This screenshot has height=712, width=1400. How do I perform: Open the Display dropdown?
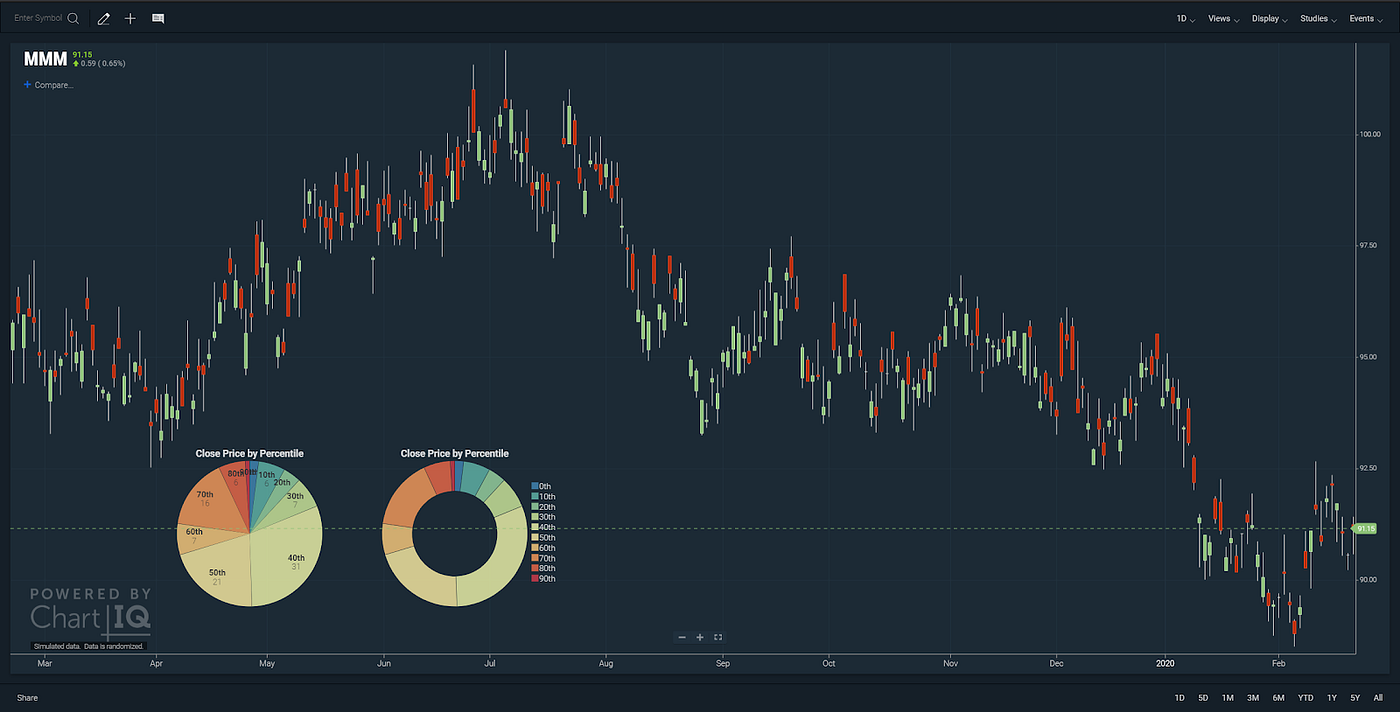coord(1268,18)
